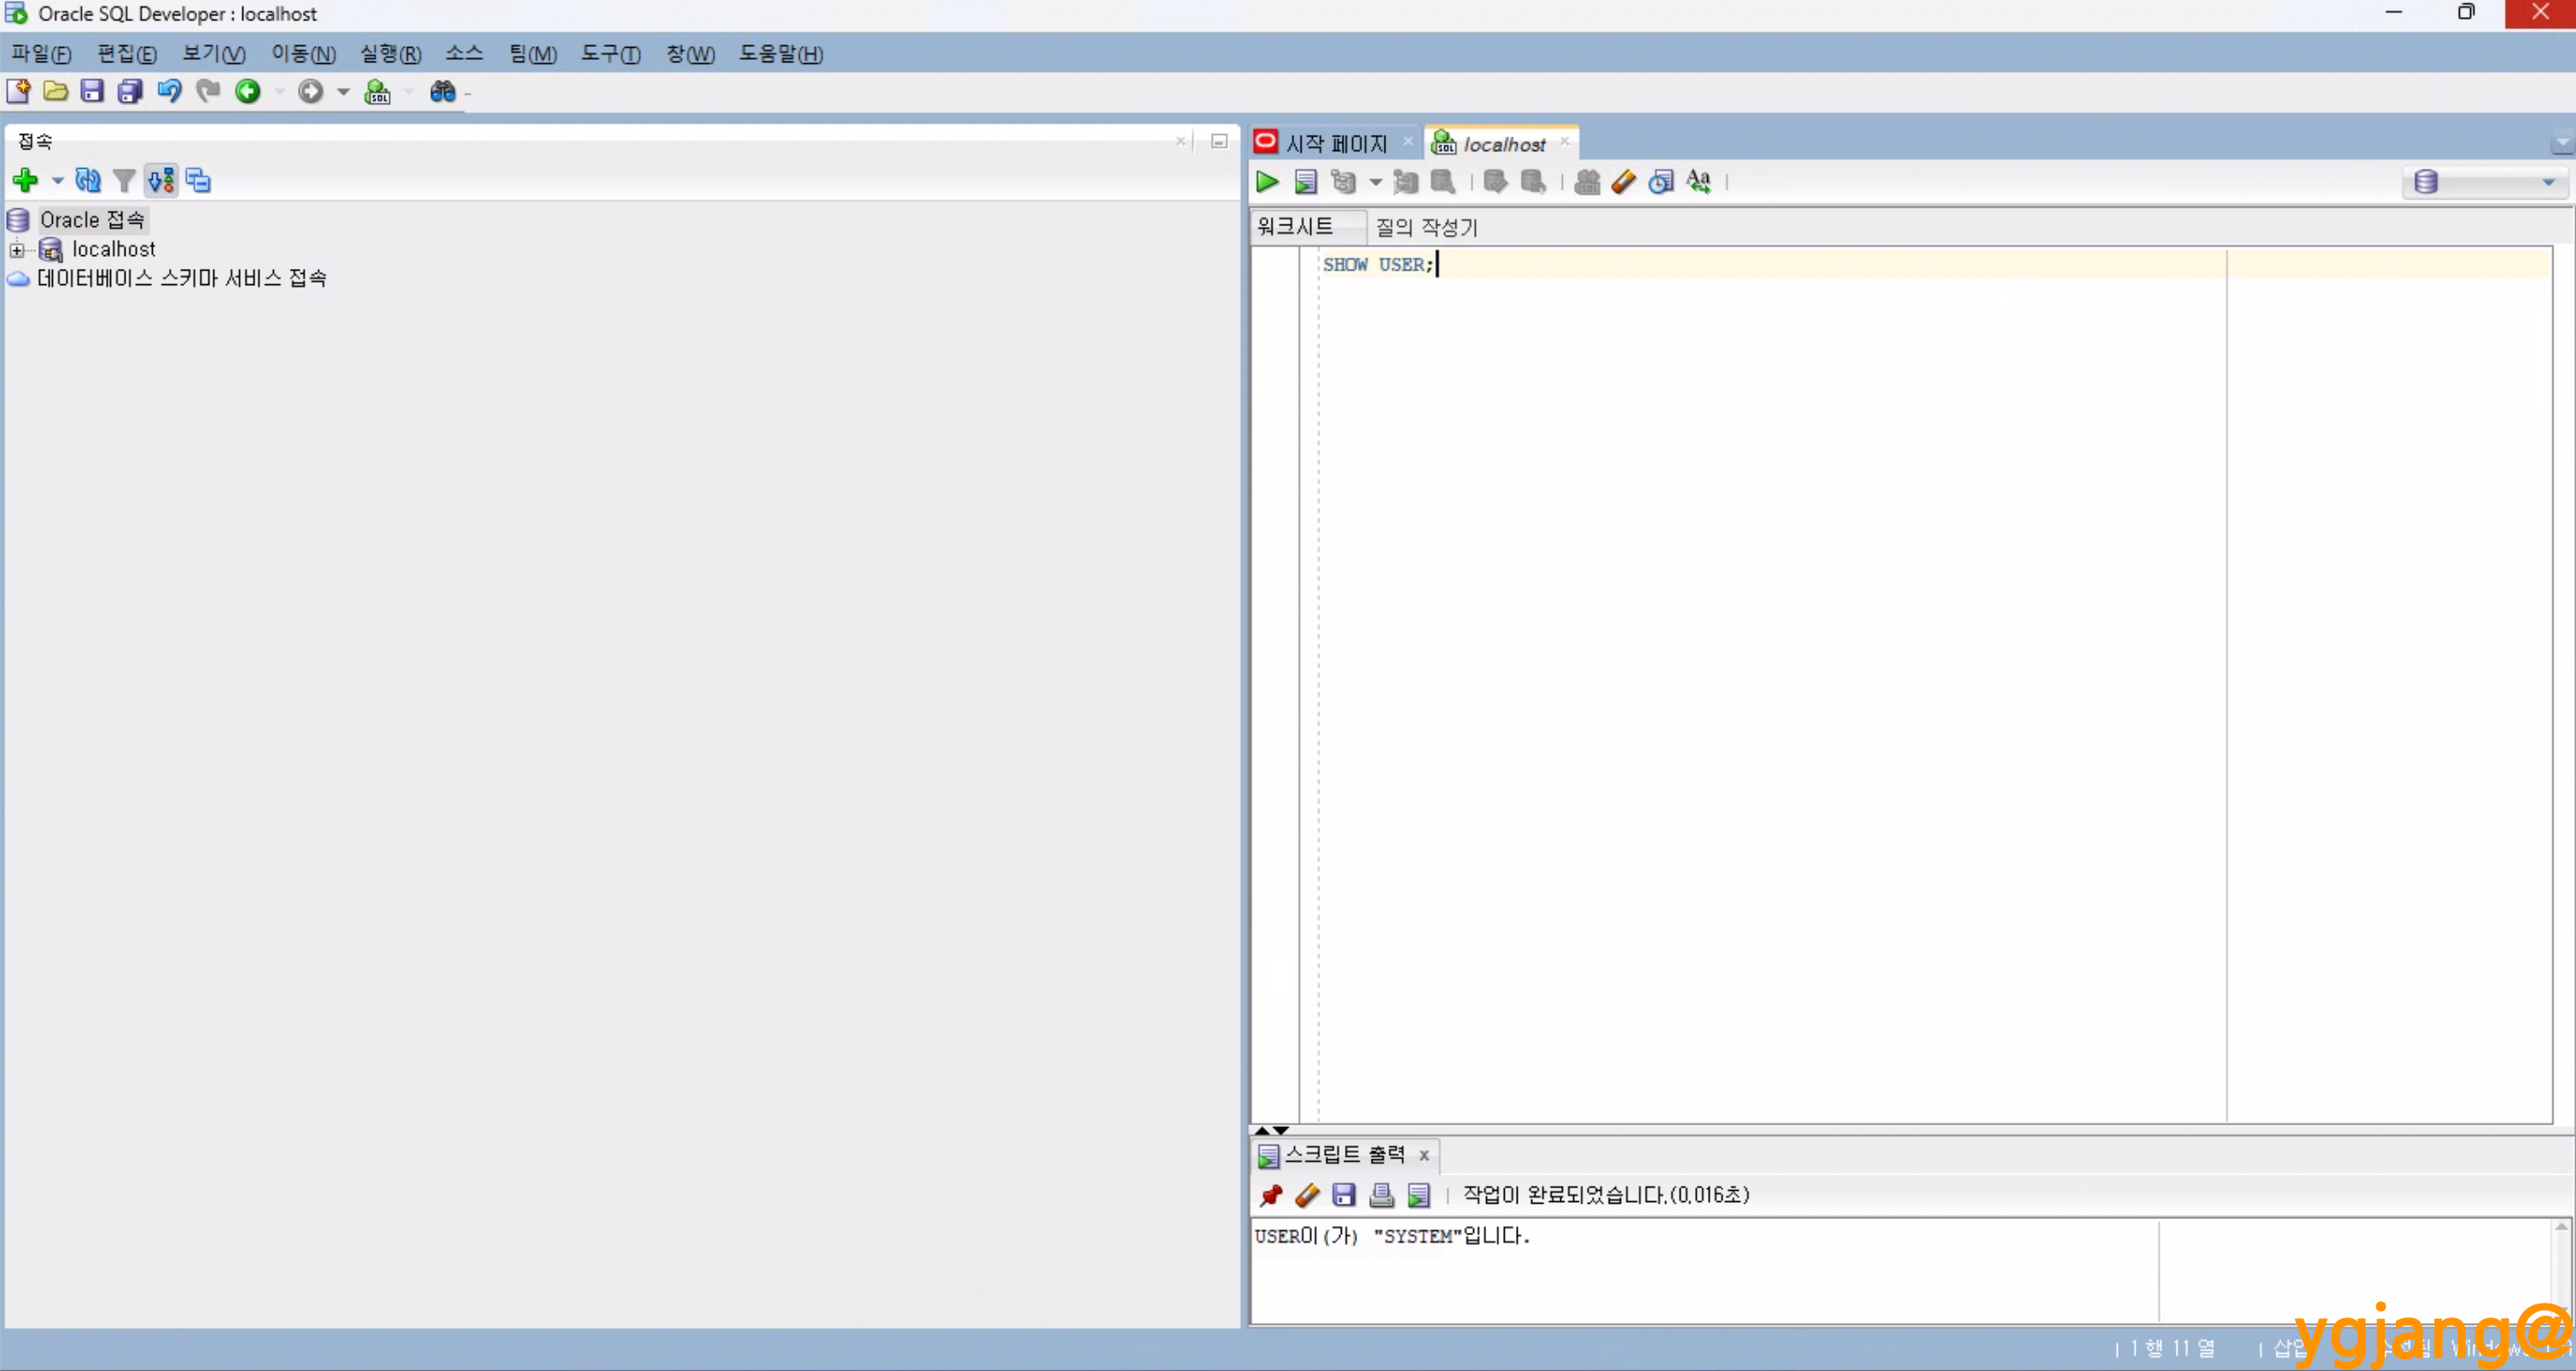This screenshot has width=2576, height=1371.
Task: Save using the single floppy disk icon
Action: point(92,91)
